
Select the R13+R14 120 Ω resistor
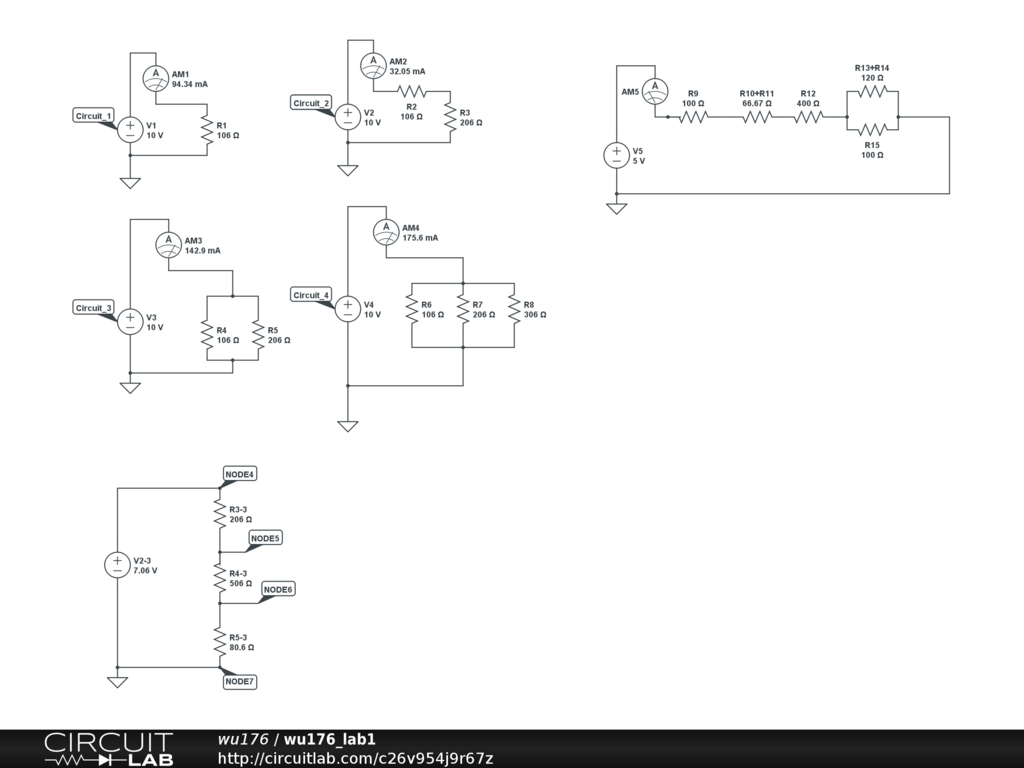point(872,91)
